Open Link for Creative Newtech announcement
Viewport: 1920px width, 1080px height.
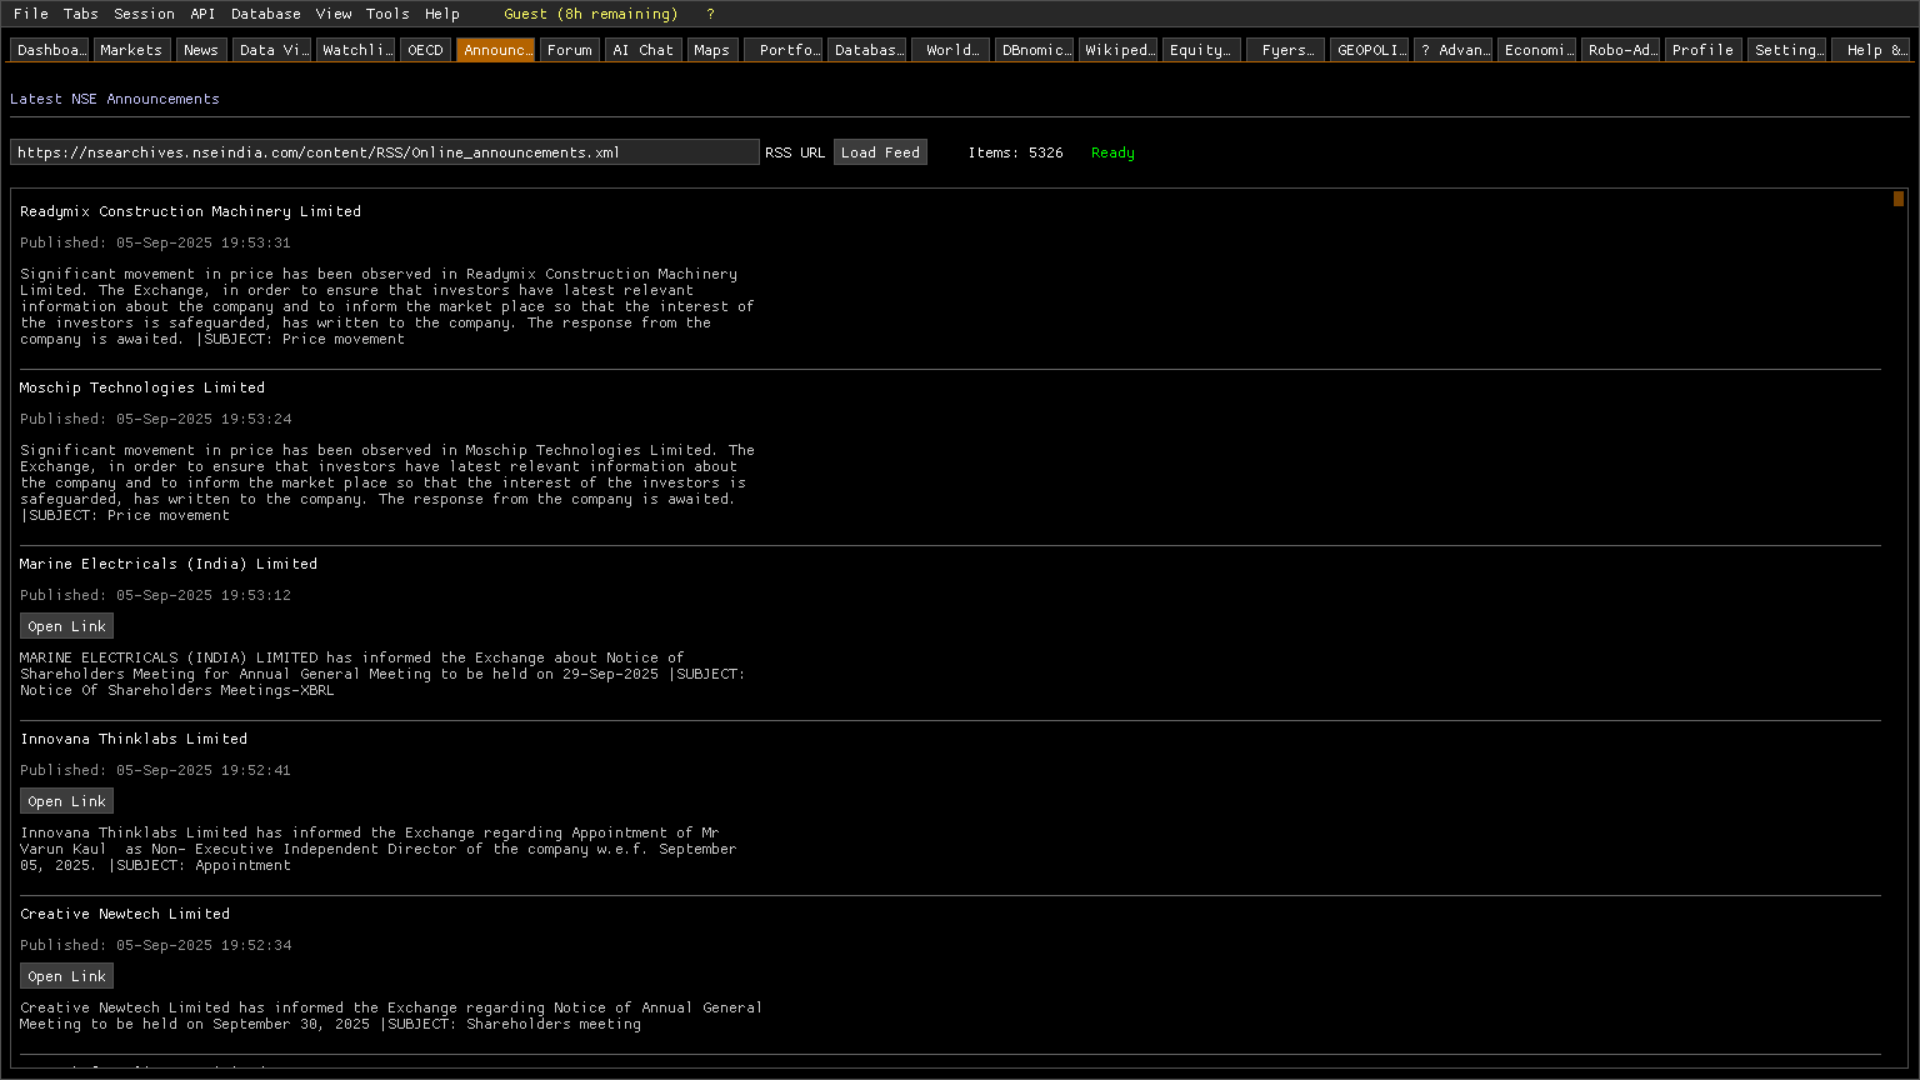[66, 977]
